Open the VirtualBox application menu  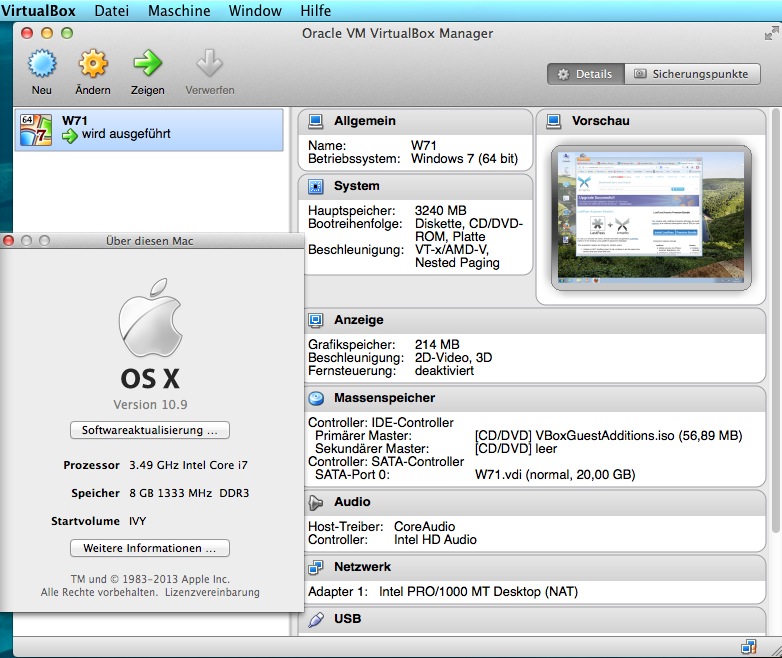point(38,10)
